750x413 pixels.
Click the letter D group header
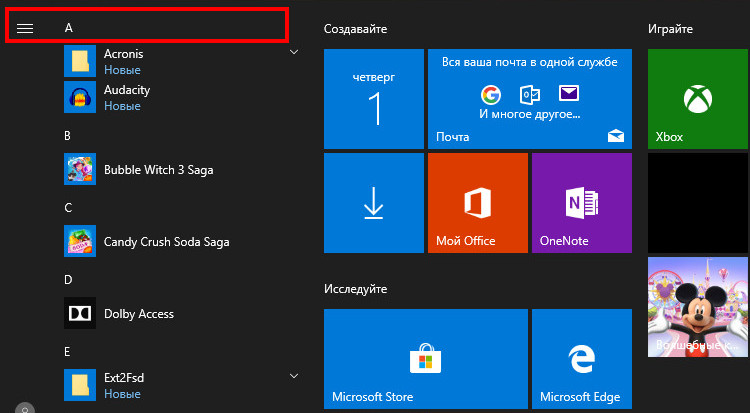point(68,279)
